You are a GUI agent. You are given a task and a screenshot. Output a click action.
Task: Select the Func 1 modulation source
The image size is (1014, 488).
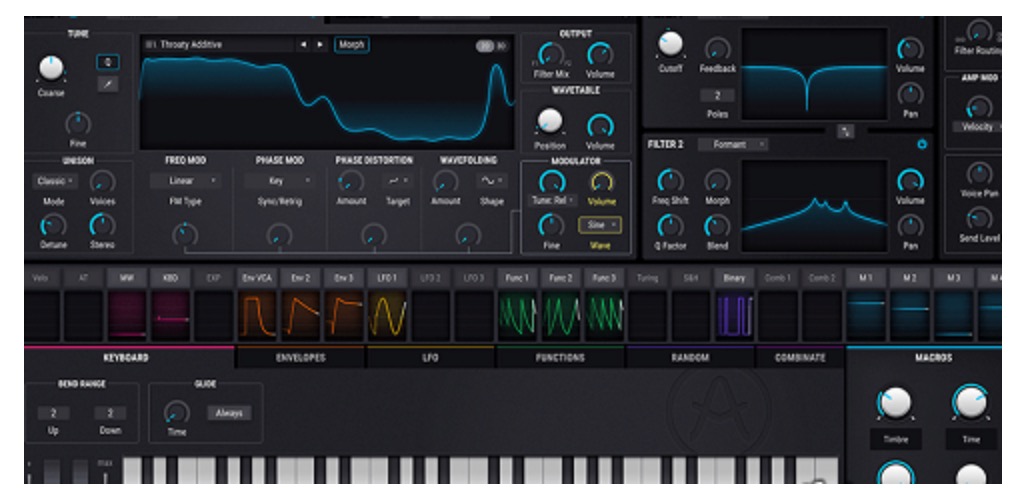pyautogui.click(x=517, y=279)
